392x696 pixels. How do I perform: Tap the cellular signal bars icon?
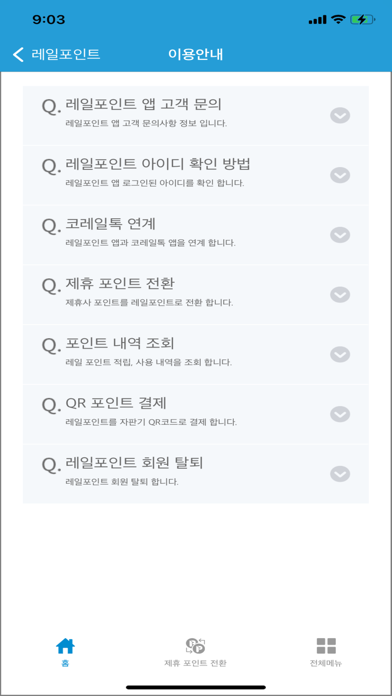317,20
